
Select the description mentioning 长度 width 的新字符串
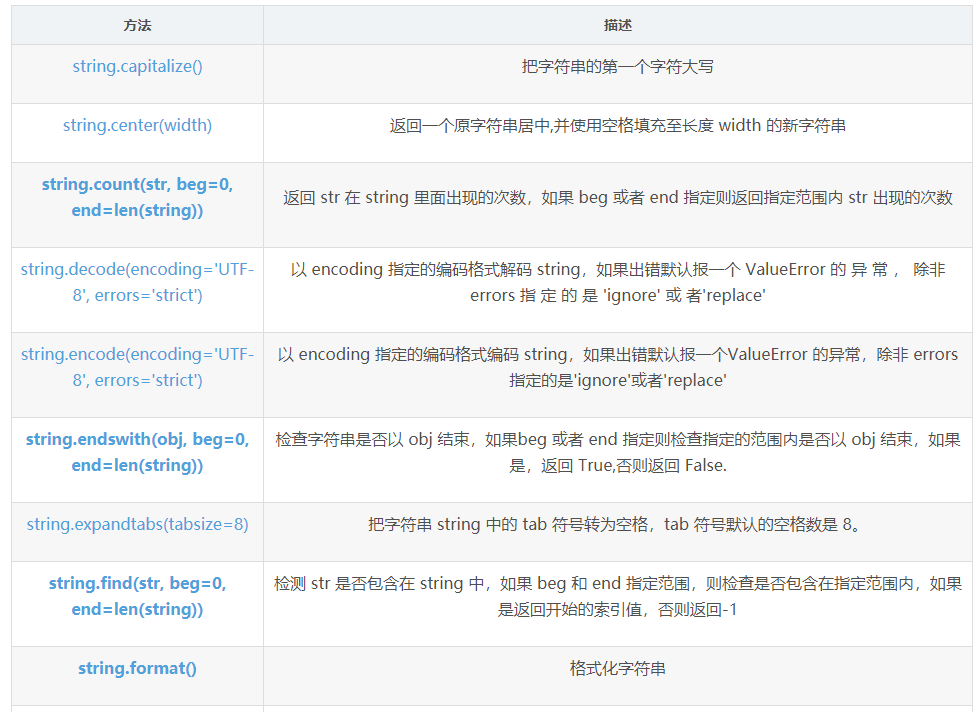point(617,125)
